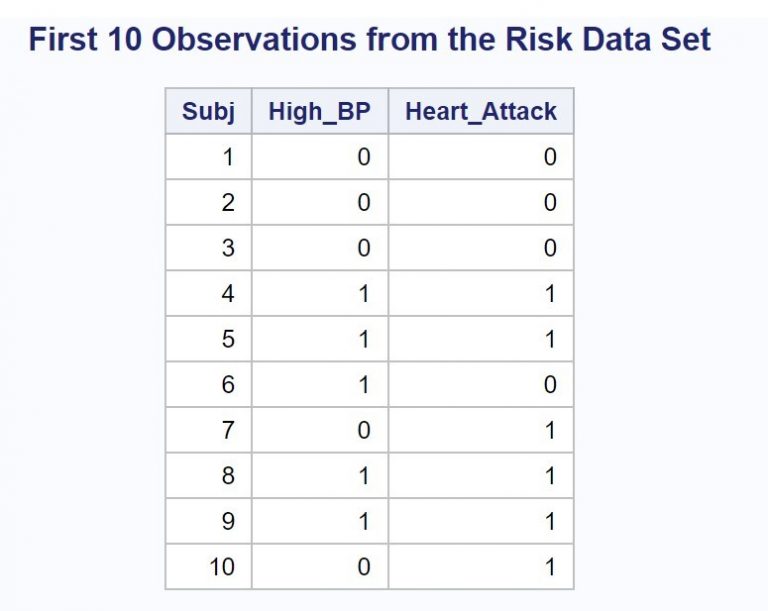Click the Heart_Attack column header

pyautogui.click(x=480, y=111)
